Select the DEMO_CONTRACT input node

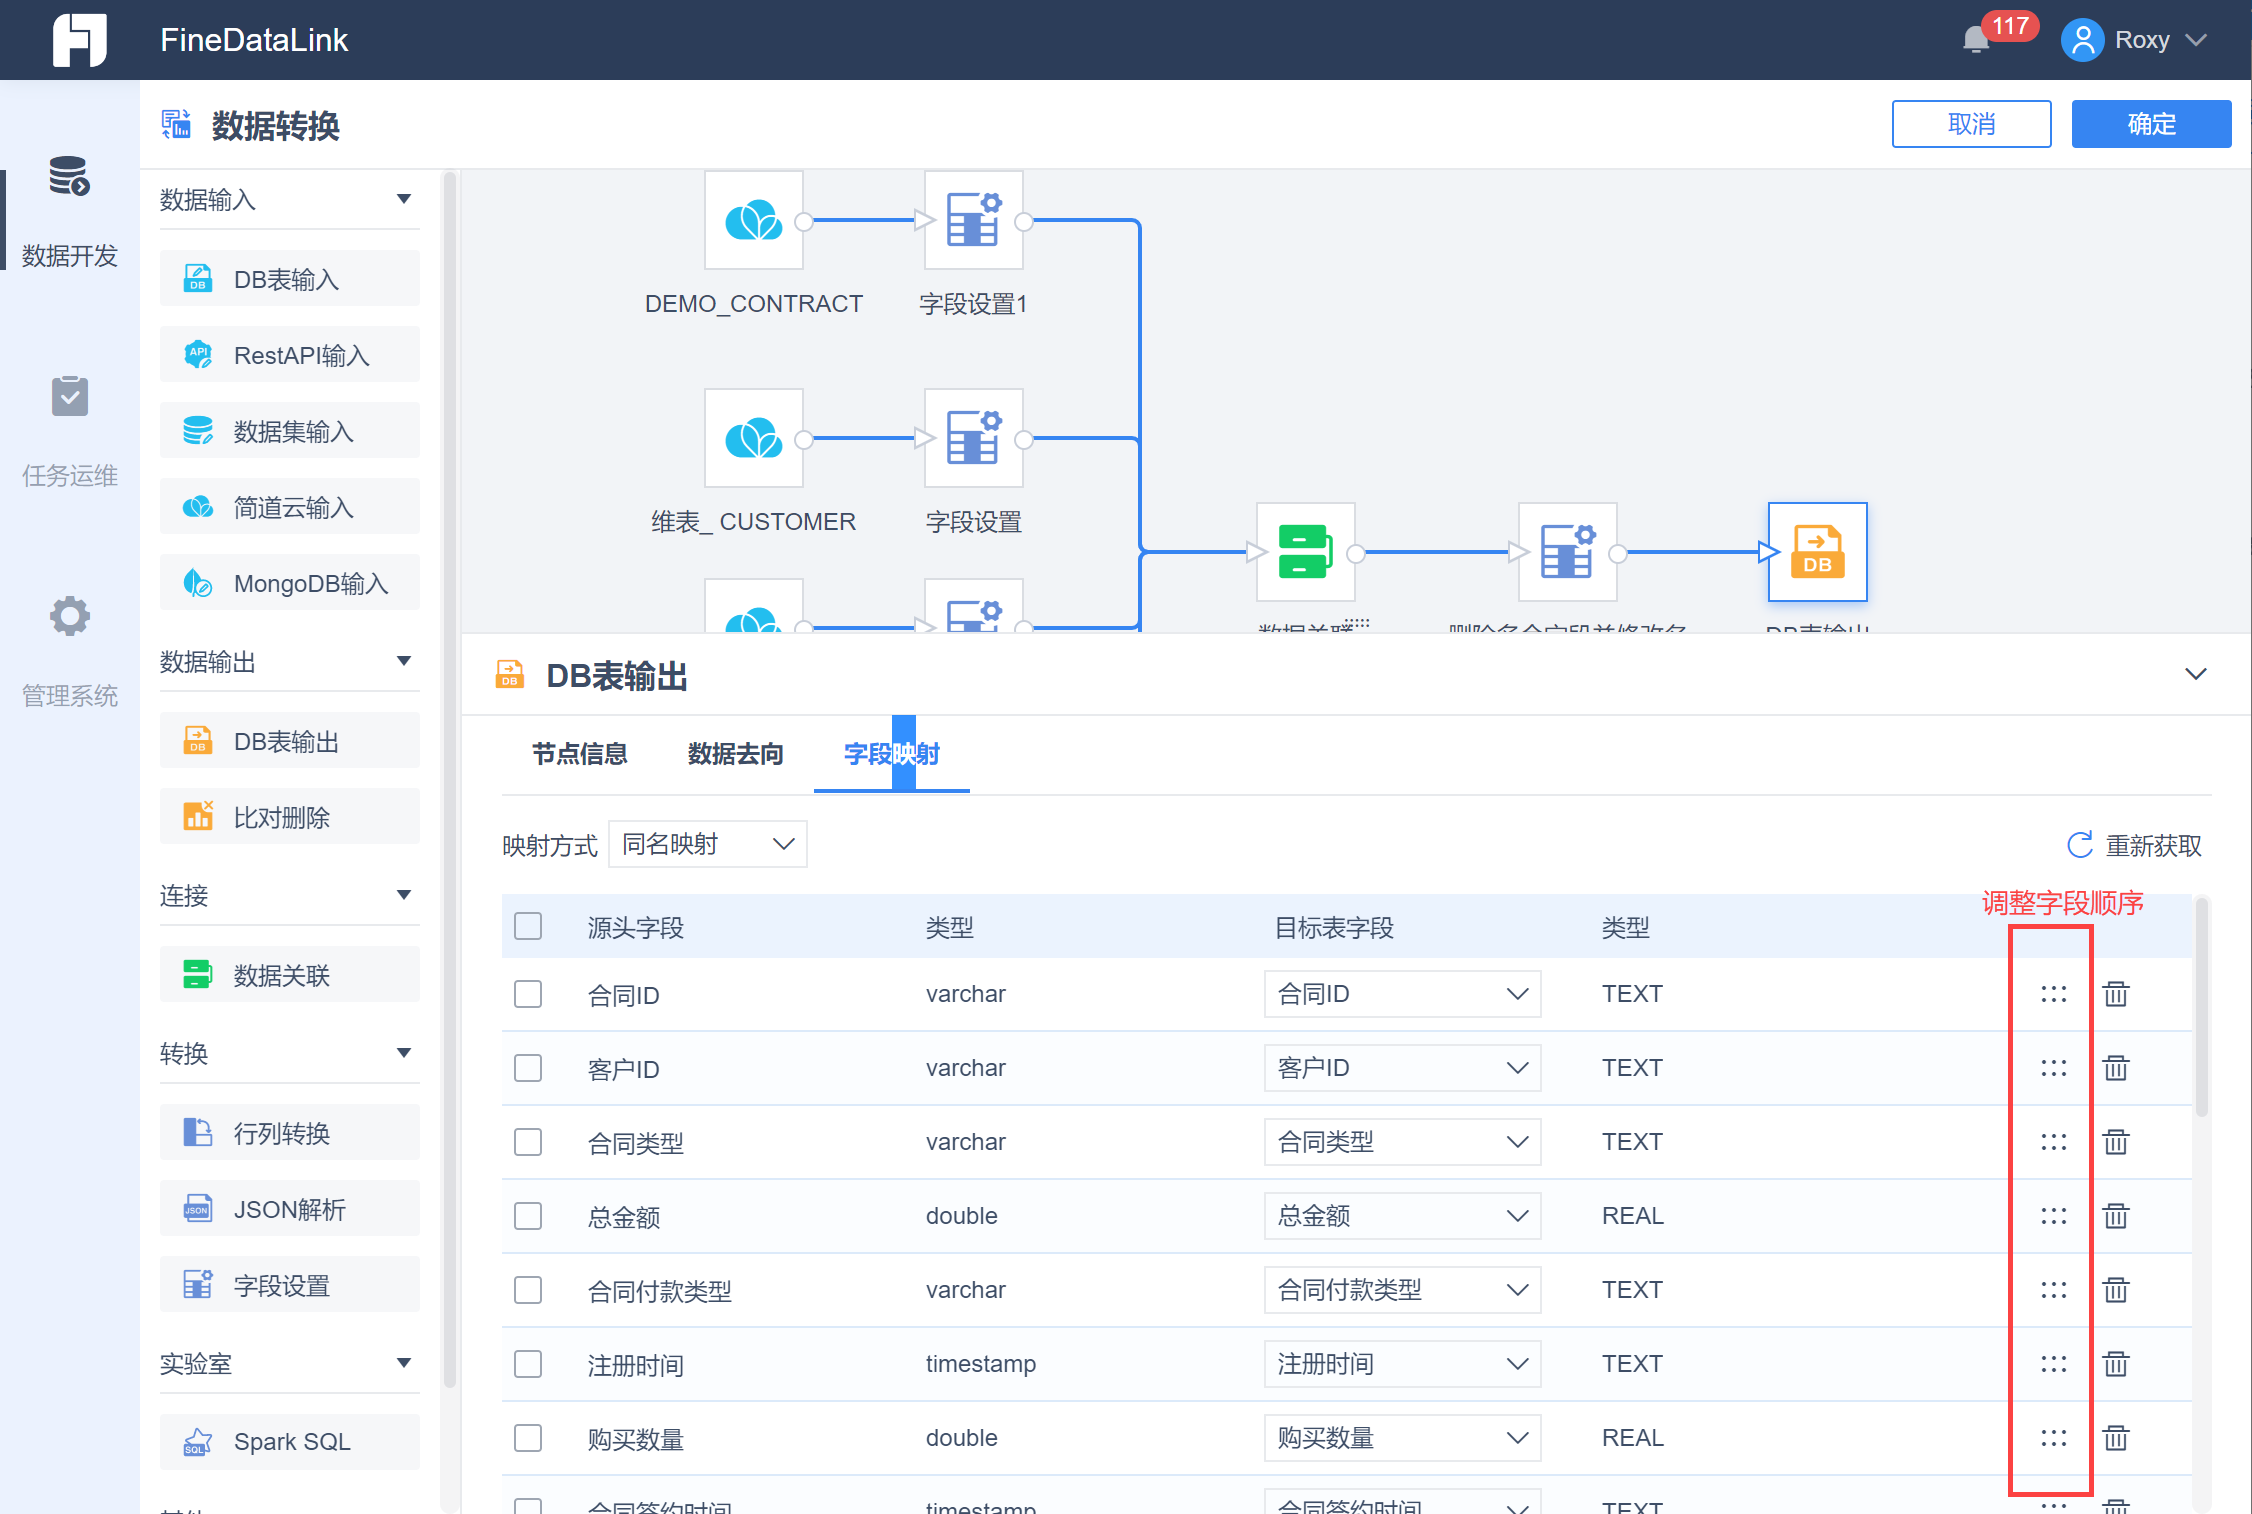click(753, 220)
